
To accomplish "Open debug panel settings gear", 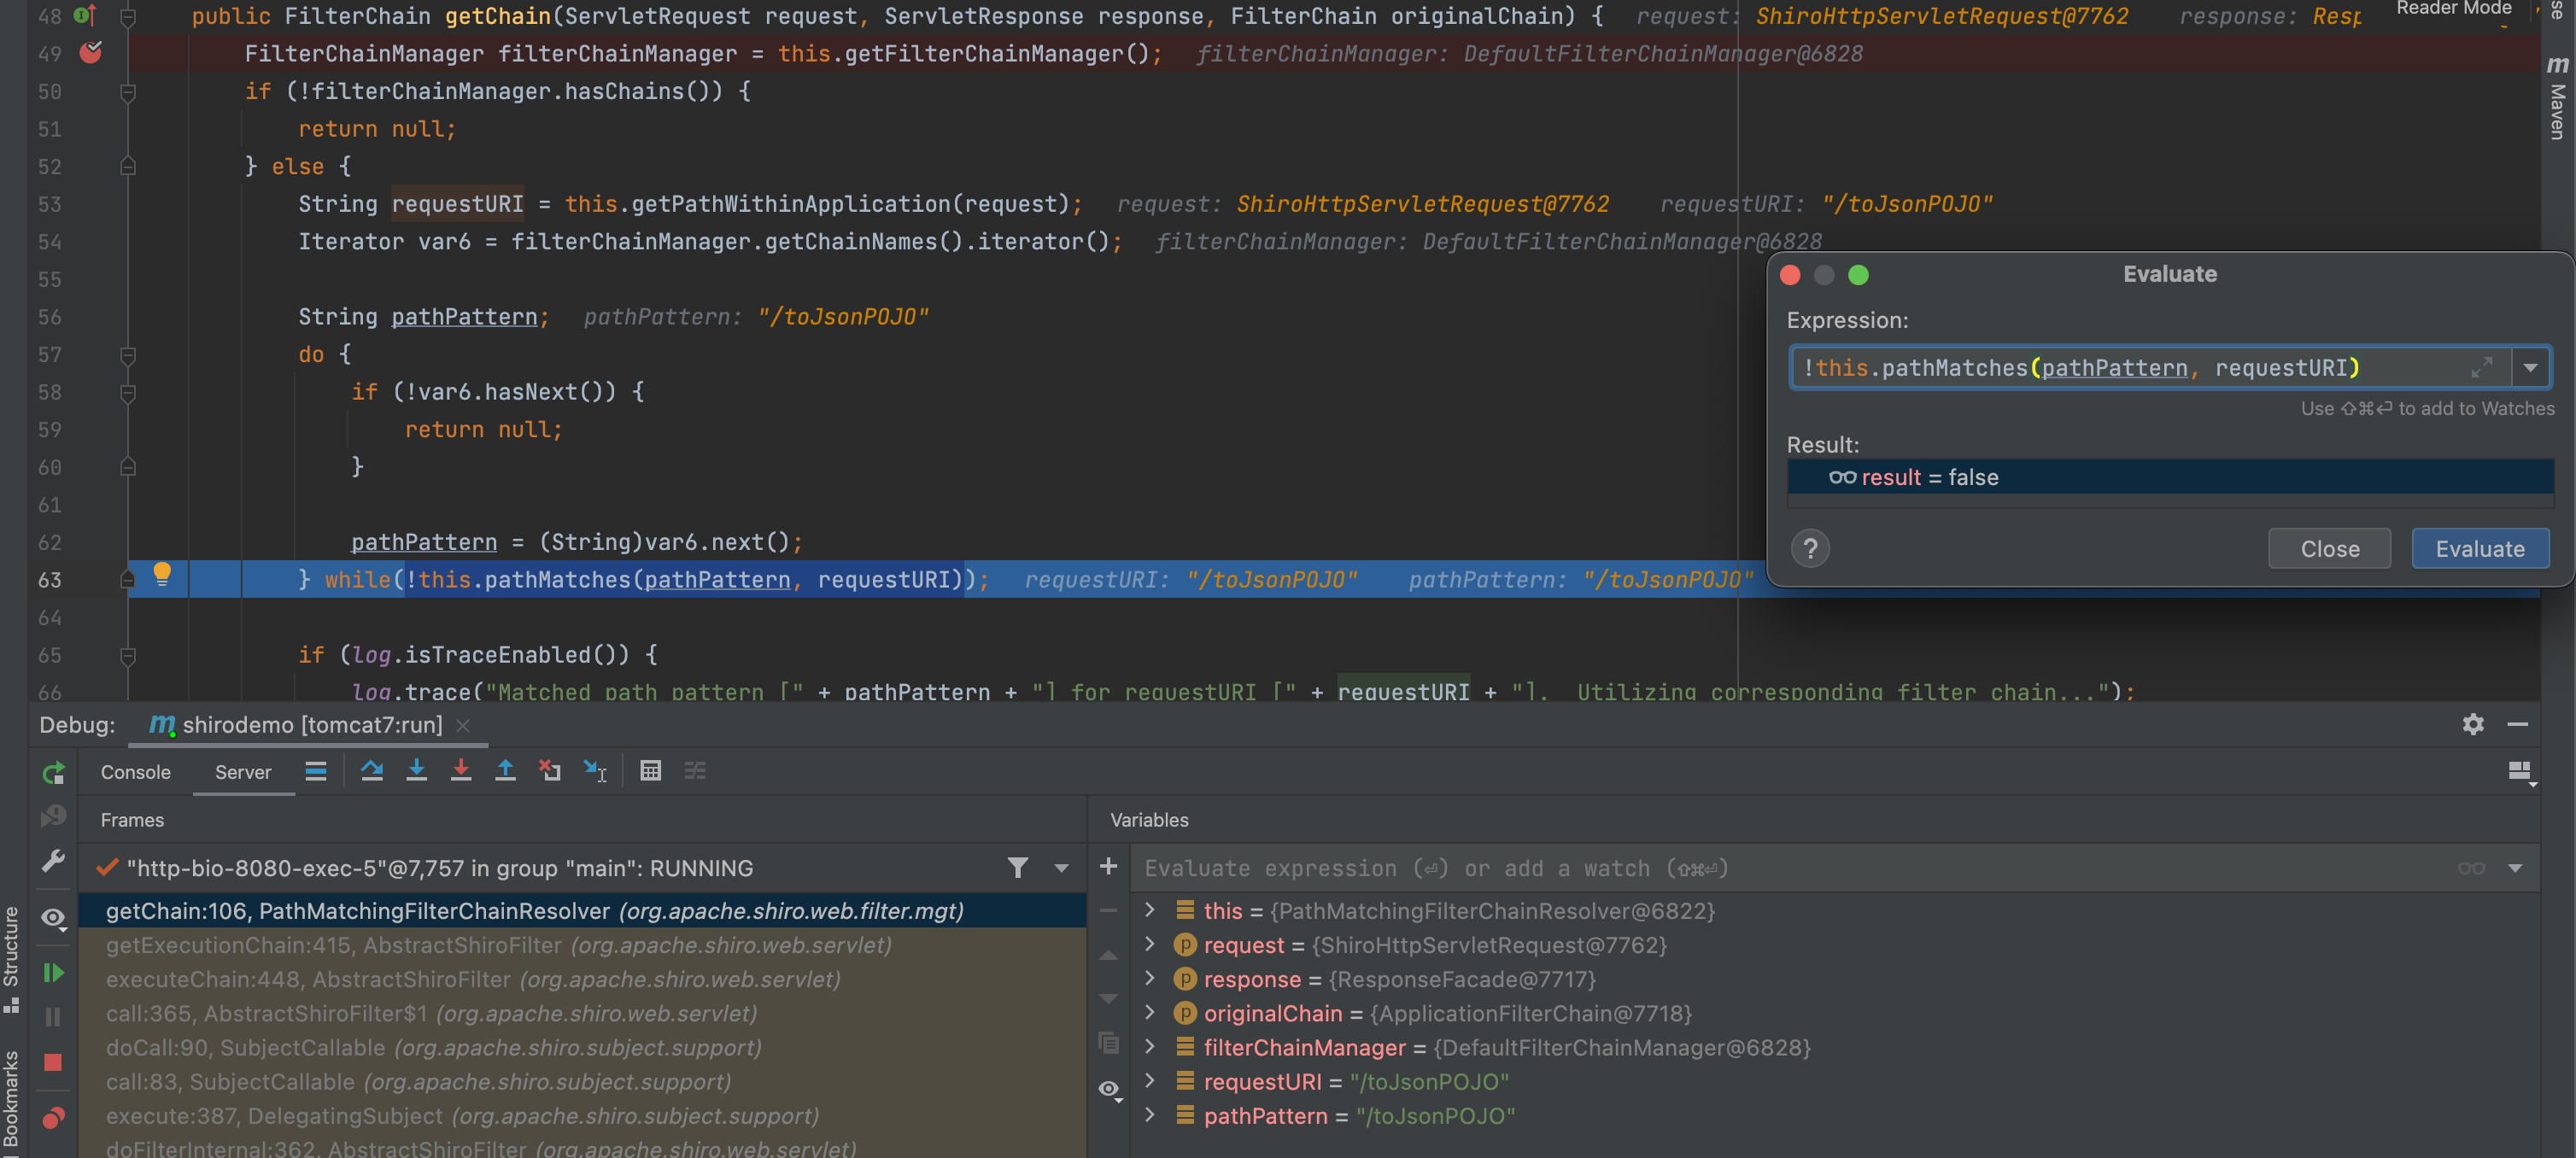I will [2473, 725].
